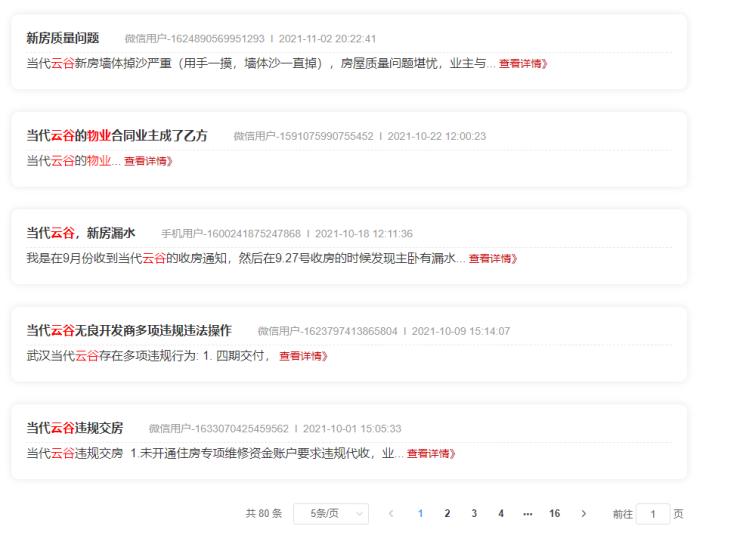Focus the 前往 page number input
The height and width of the screenshot is (554, 740).
point(653,514)
